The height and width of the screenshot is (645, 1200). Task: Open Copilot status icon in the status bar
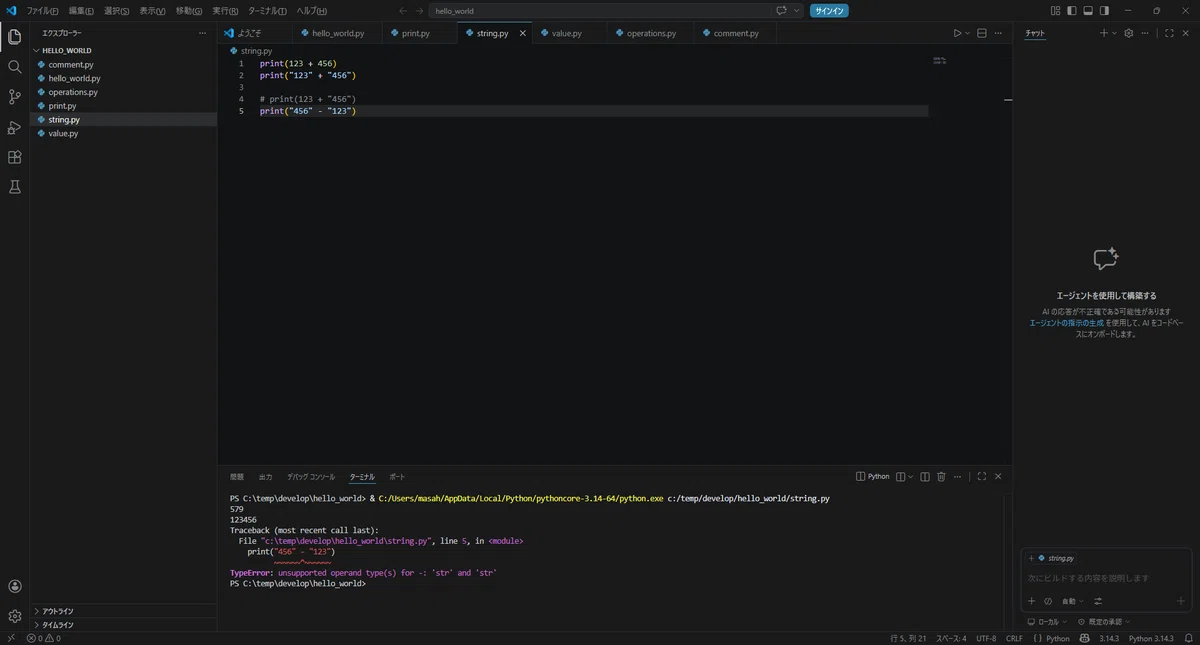1085,638
